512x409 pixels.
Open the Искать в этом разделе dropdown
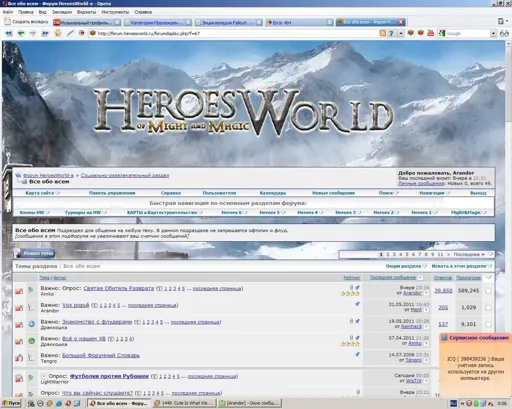click(462, 266)
